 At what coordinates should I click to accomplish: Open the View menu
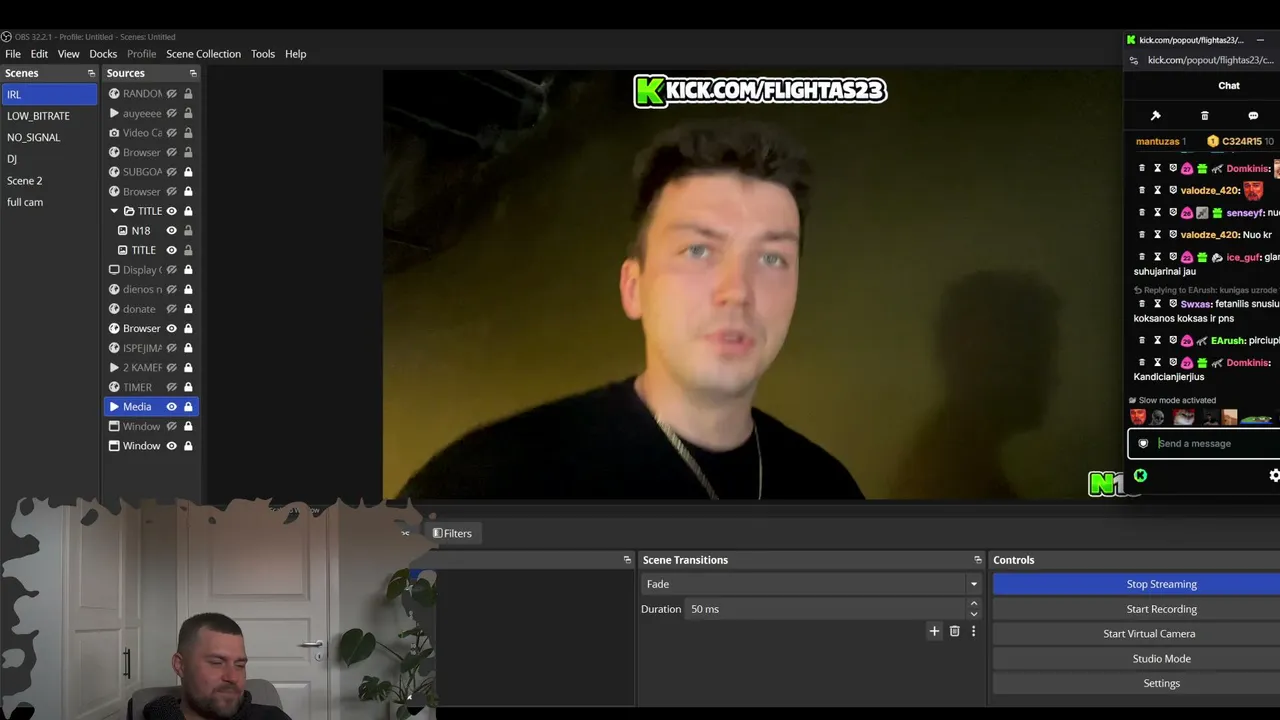point(68,54)
